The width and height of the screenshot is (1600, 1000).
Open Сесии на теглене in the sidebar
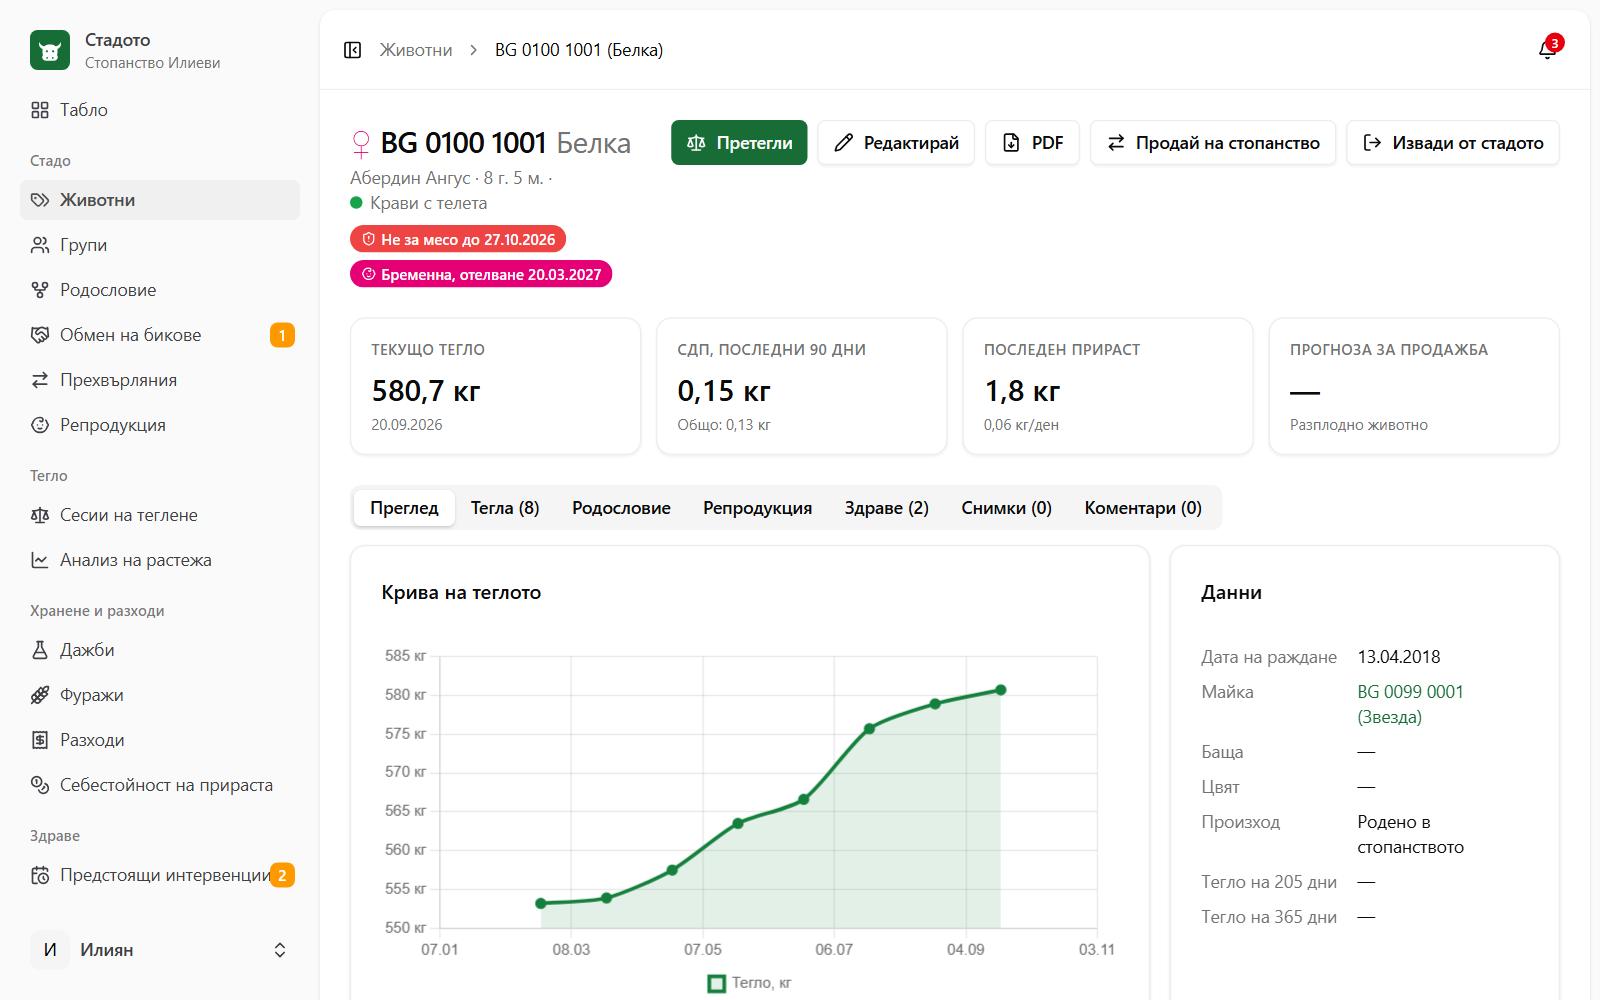point(160,515)
